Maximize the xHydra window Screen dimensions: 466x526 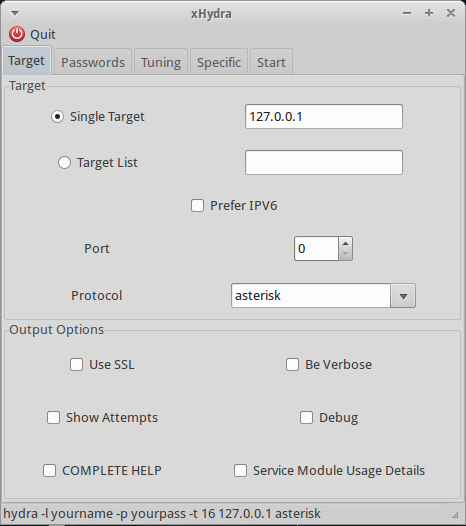(x=429, y=13)
